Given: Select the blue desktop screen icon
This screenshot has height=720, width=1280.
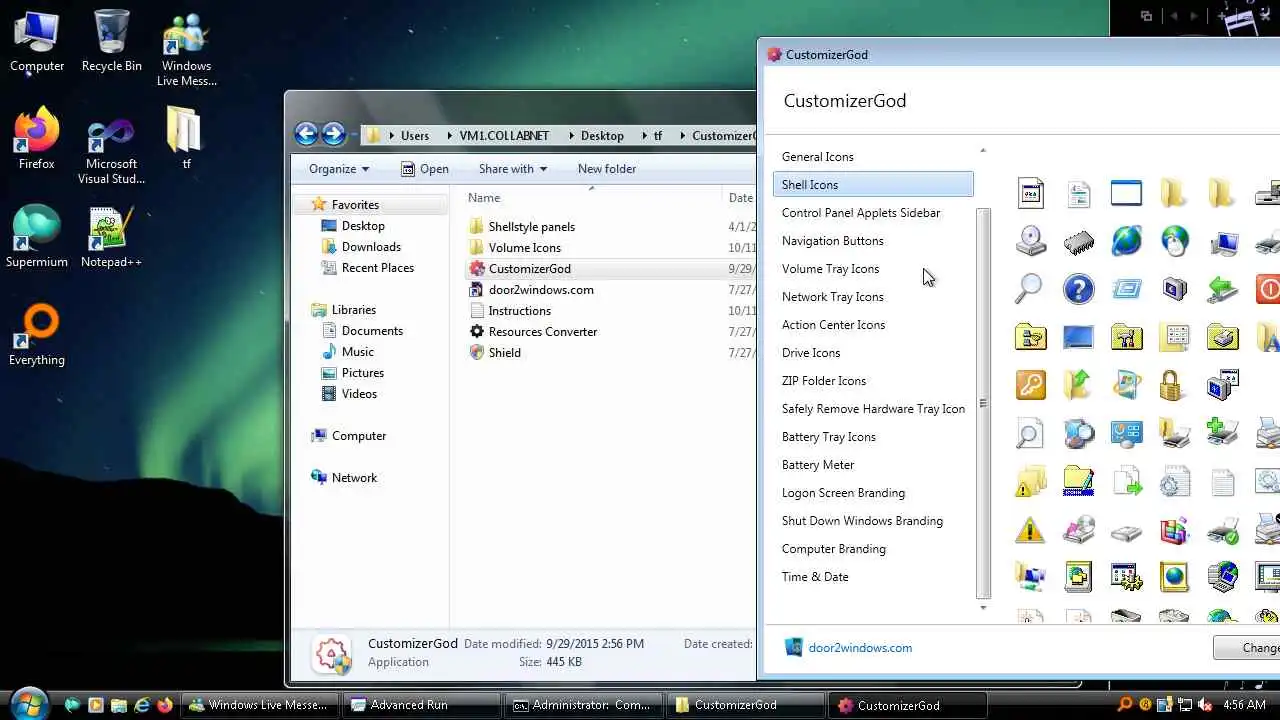Looking at the screenshot, I should coord(1078,337).
